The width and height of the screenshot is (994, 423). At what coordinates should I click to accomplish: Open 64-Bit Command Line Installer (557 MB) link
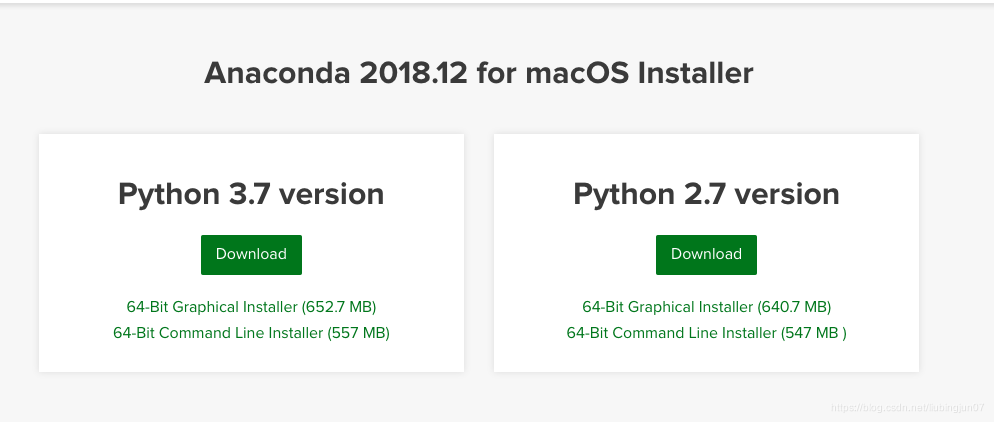click(251, 333)
